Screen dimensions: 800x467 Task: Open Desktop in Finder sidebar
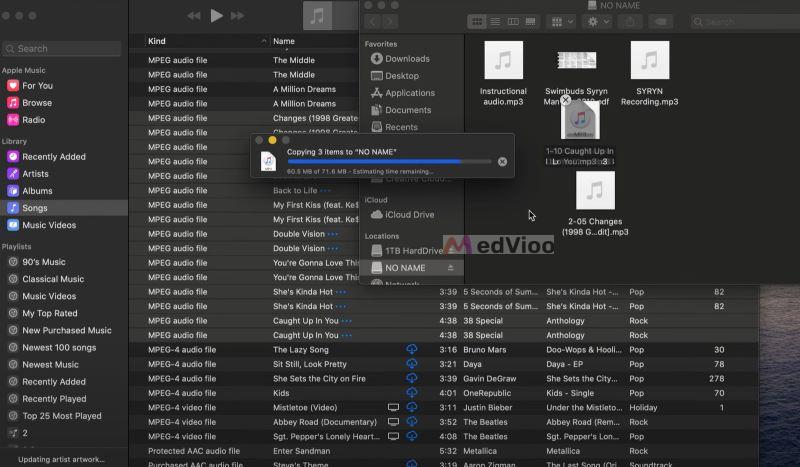395,76
